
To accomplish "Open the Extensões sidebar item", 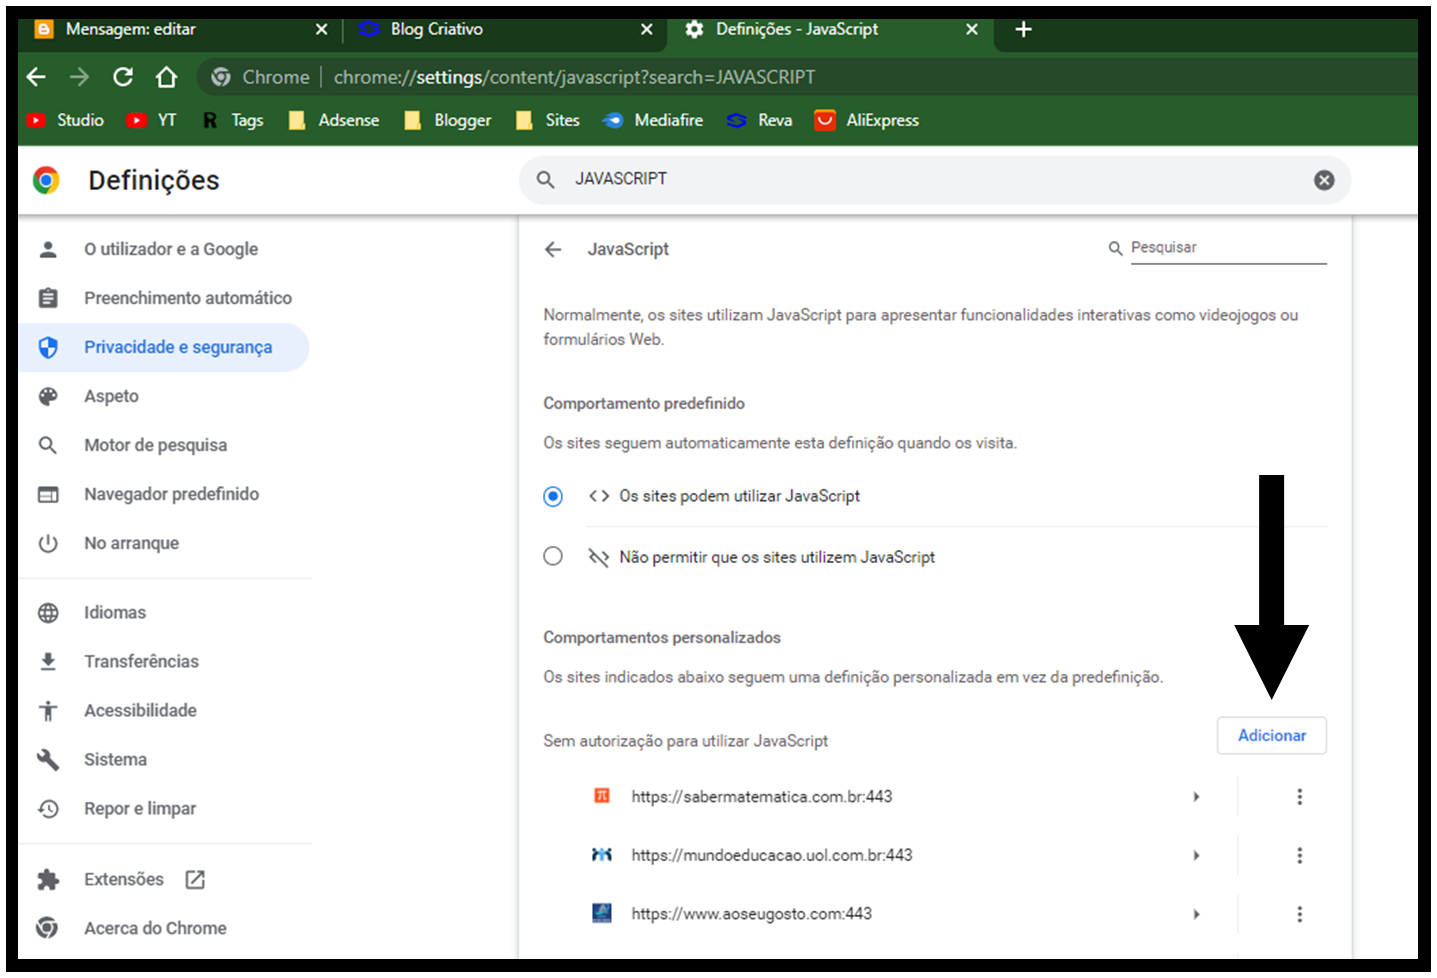I will (124, 879).
